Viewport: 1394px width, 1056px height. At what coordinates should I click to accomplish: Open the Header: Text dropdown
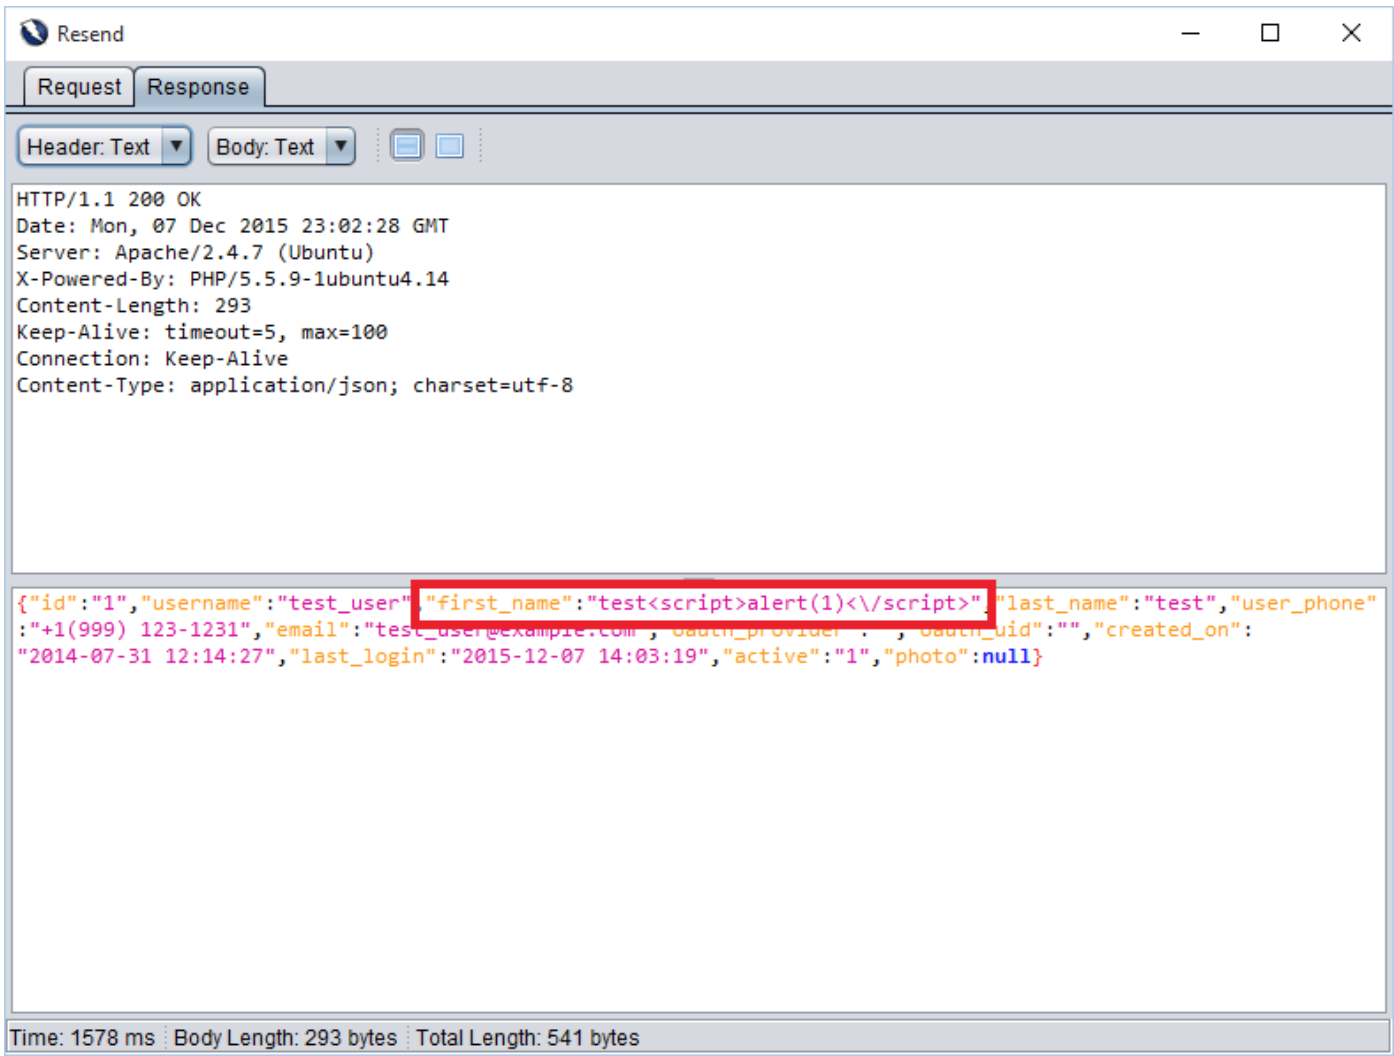tap(104, 147)
